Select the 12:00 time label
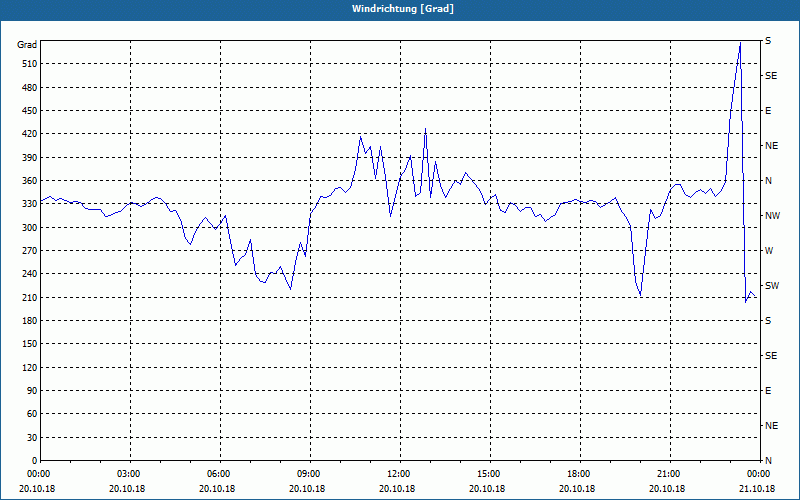The width and height of the screenshot is (800, 500). (x=400, y=473)
